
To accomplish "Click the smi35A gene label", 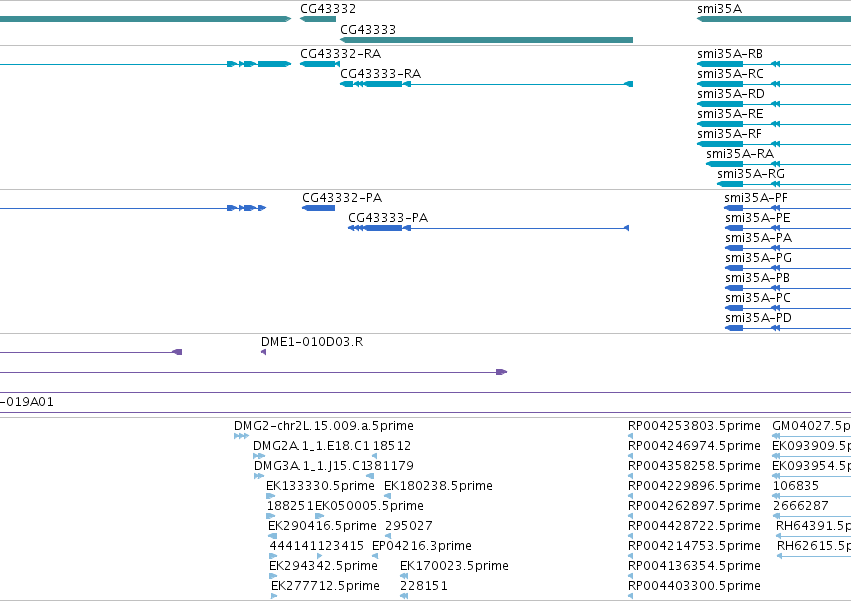I will coord(719,9).
